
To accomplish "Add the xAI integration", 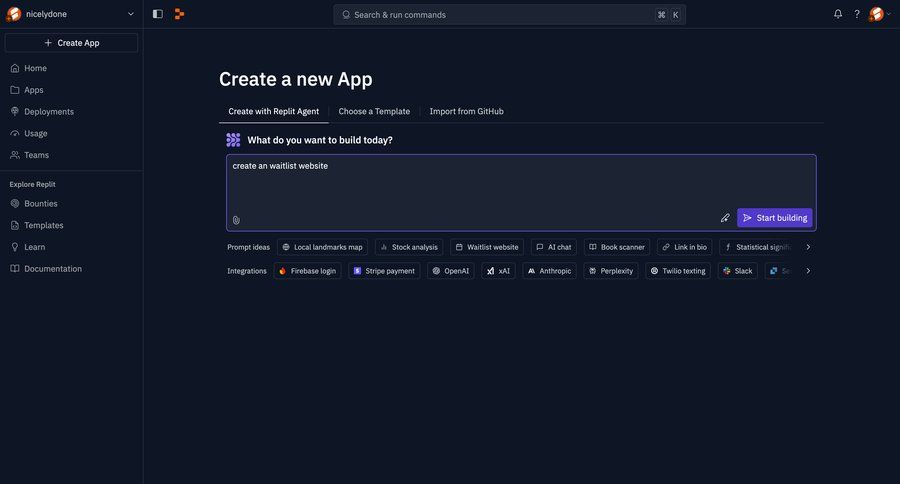I will coord(498,271).
